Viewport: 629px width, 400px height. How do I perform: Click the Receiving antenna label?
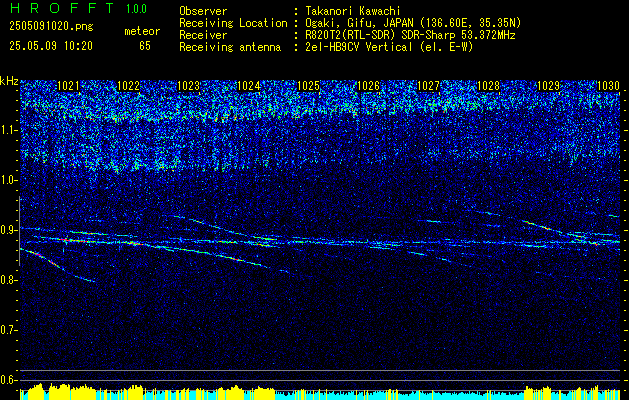(230, 47)
